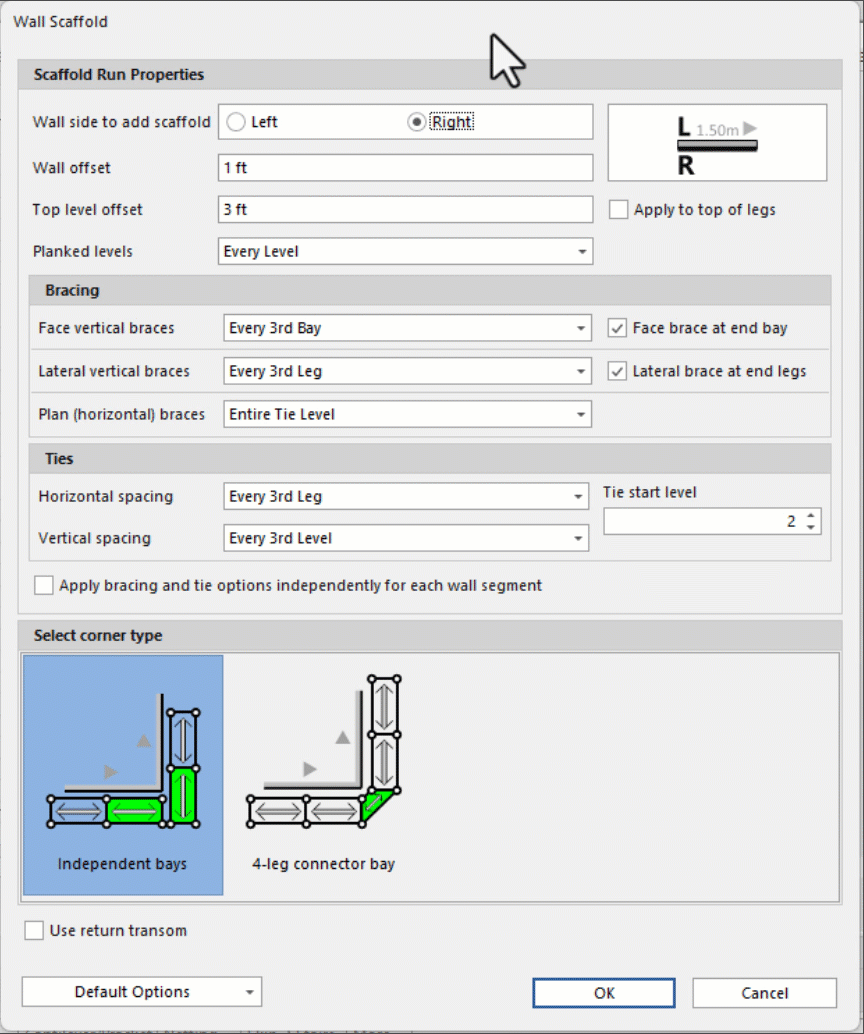Screen dimensions: 864x1034
Task: Uncheck Lateral brace at end legs
Action: [618, 371]
